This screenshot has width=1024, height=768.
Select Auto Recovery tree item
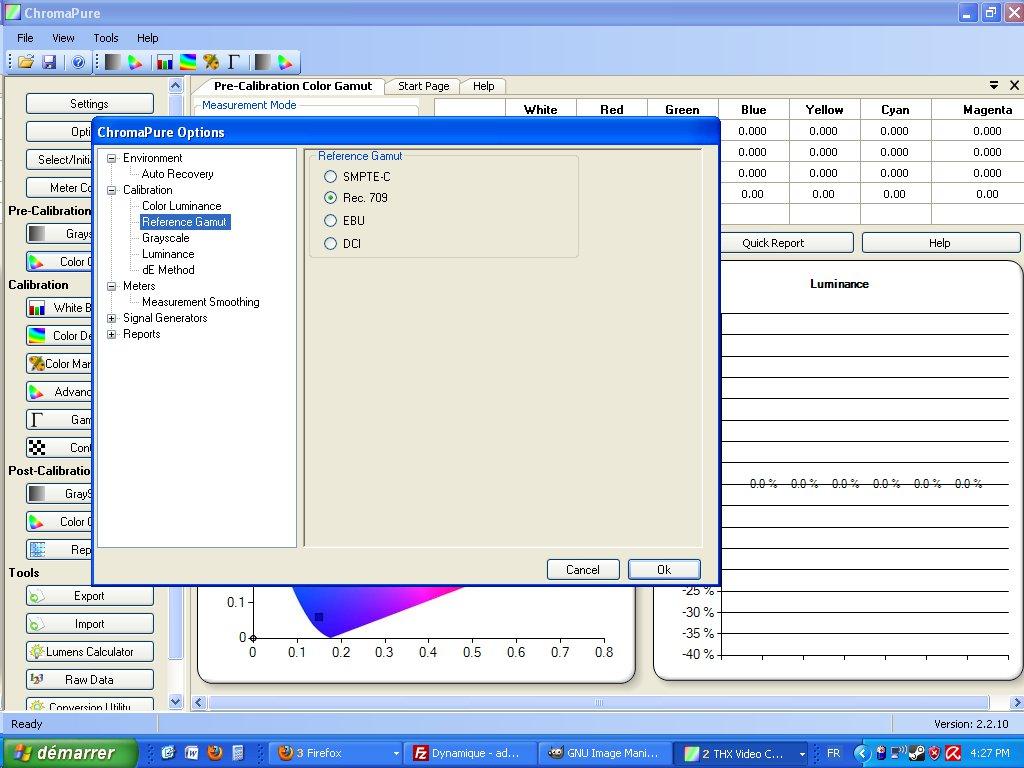[178, 174]
